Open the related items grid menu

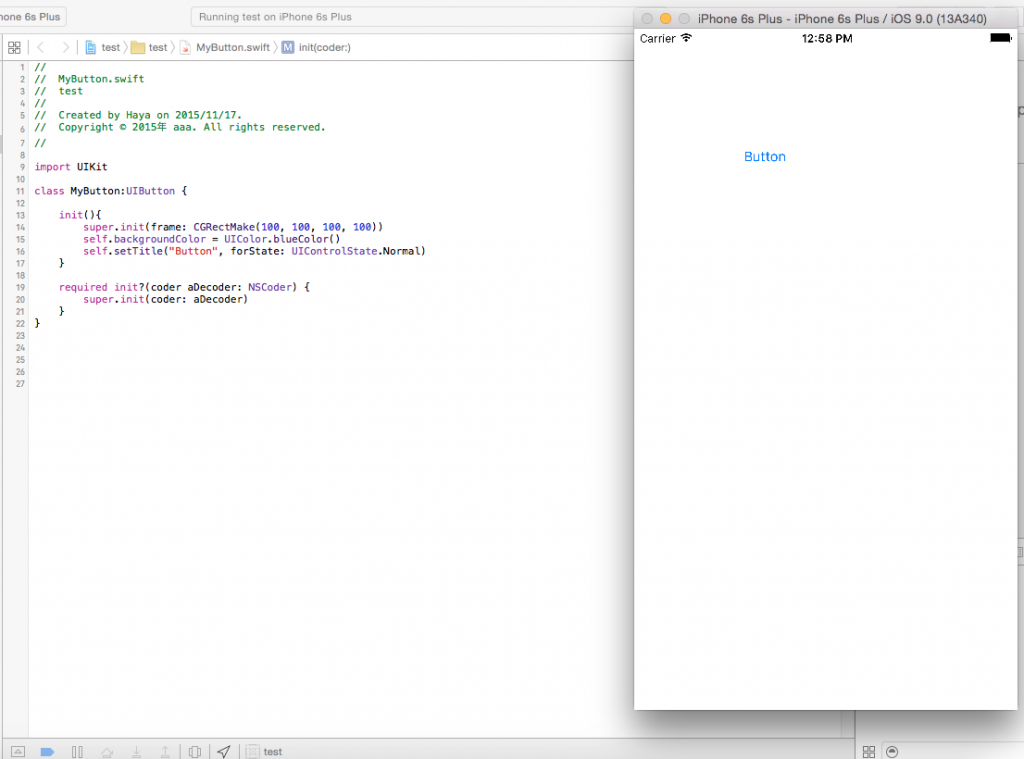[14, 47]
